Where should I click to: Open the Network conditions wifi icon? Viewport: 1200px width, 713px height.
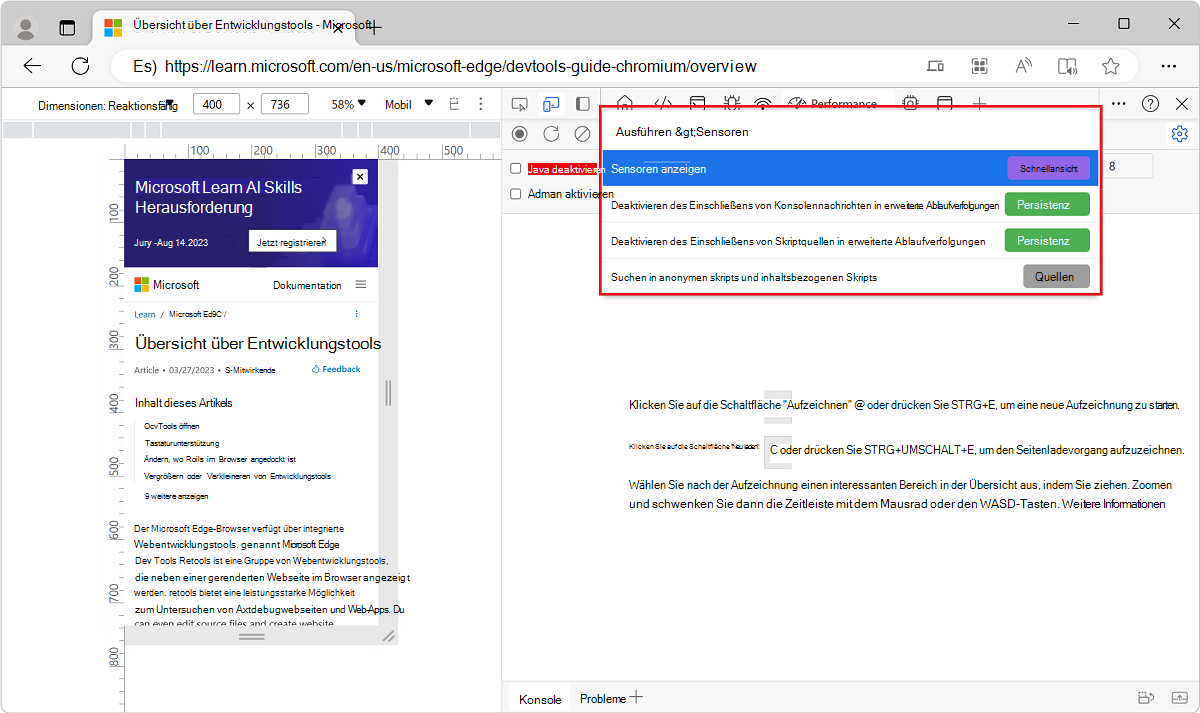tap(763, 103)
